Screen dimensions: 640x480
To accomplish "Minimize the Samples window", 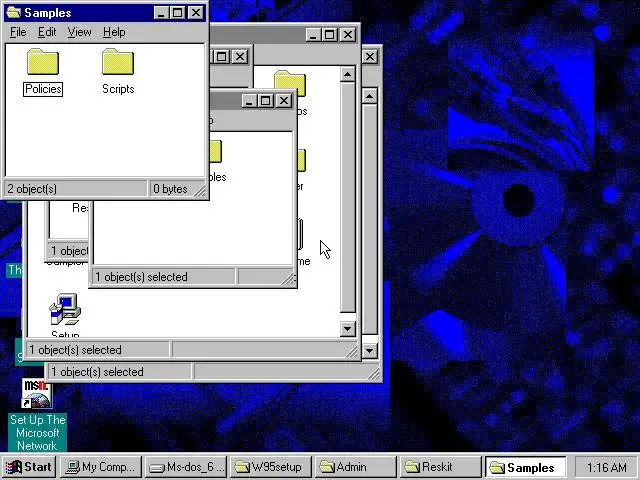I will point(161,13).
